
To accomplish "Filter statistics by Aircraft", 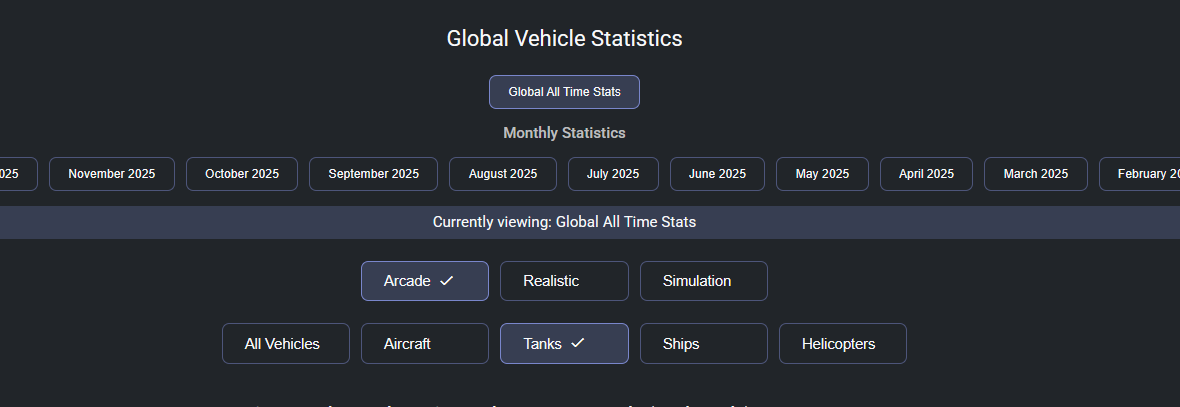I will click(425, 344).
